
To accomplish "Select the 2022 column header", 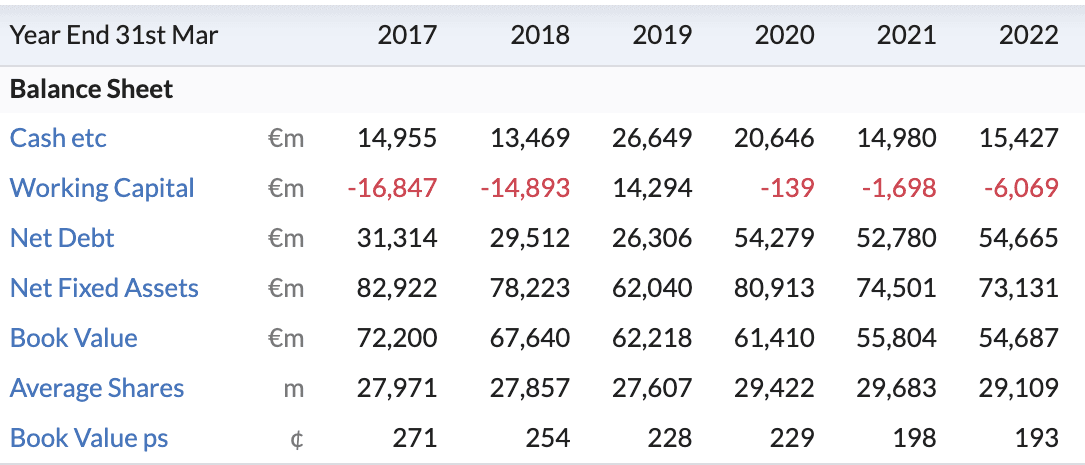I will point(1028,35).
